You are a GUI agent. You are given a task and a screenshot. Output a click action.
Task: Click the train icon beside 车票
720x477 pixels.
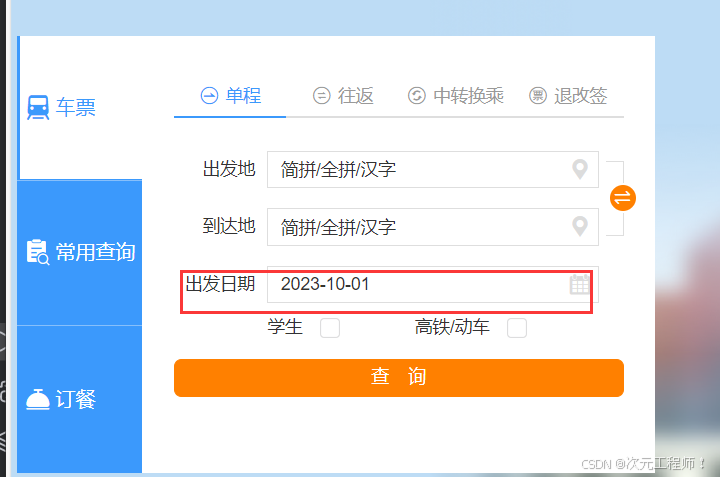[x=38, y=107]
